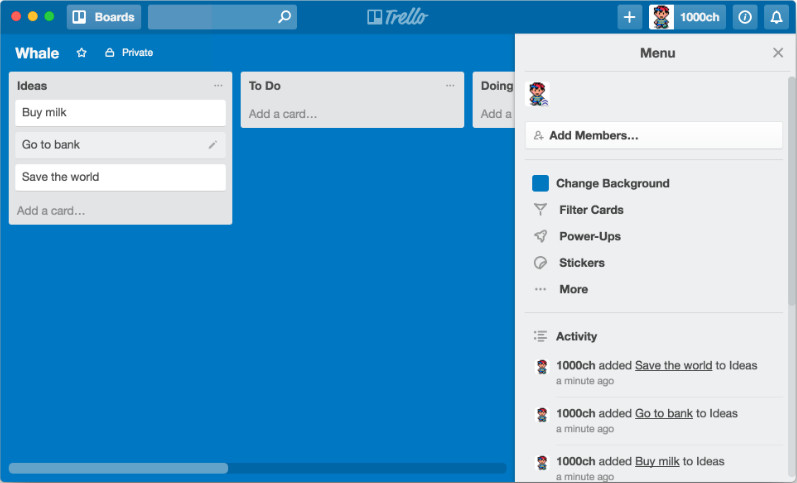Image resolution: width=797 pixels, height=483 pixels.
Task: Open the Ideas list options menu
Action: pyautogui.click(x=218, y=85)
